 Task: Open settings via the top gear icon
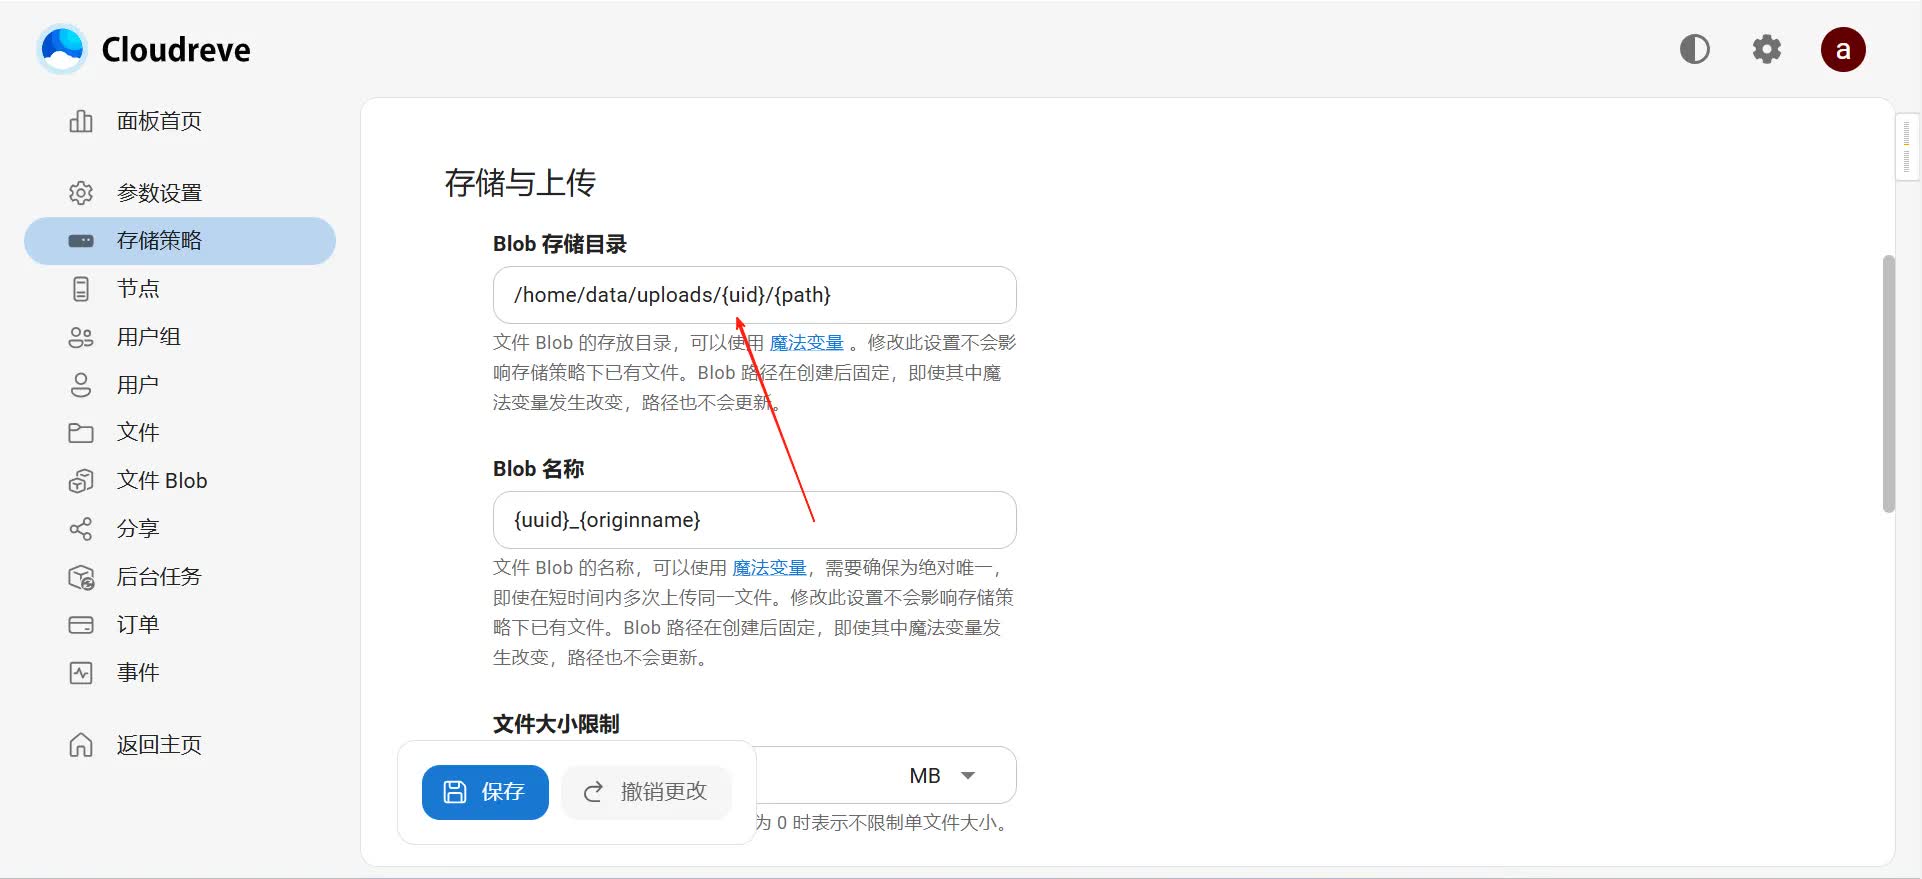[x=1766, y=49]
